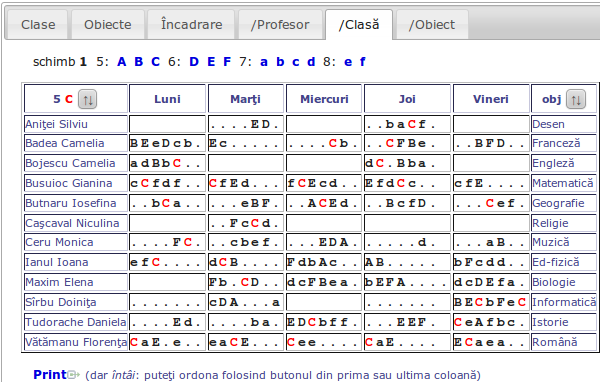Select the /Profesor tab
Image resolution: width=600 pixels, height=382 pixels.
point(280,25)
